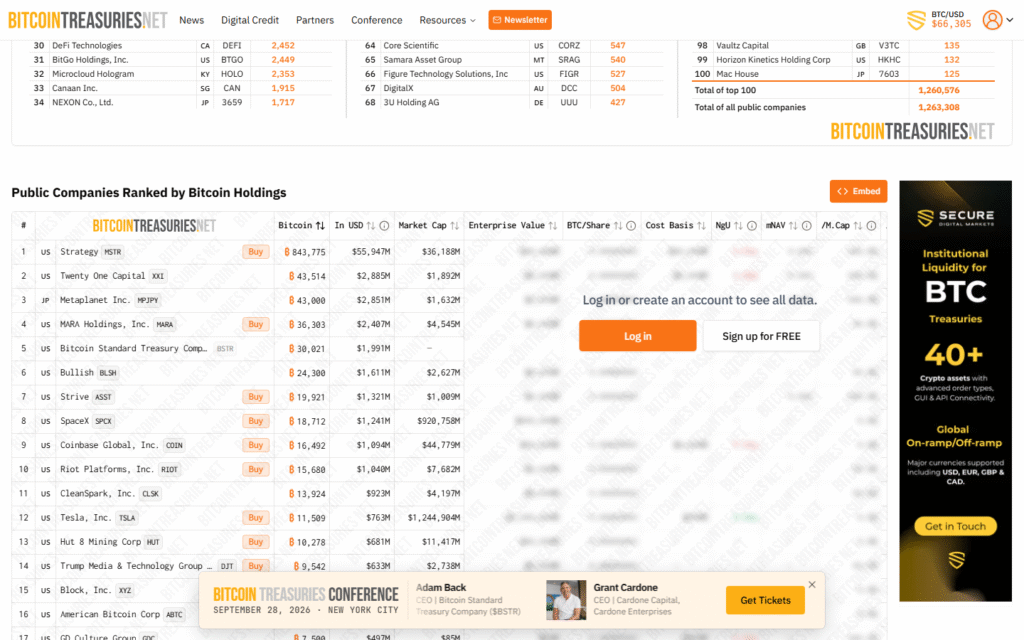This screenshot has height=640, width=1024.
Task: Open Bullish BLSH company link
Action: pyautogui.click(x=77, y=373)
